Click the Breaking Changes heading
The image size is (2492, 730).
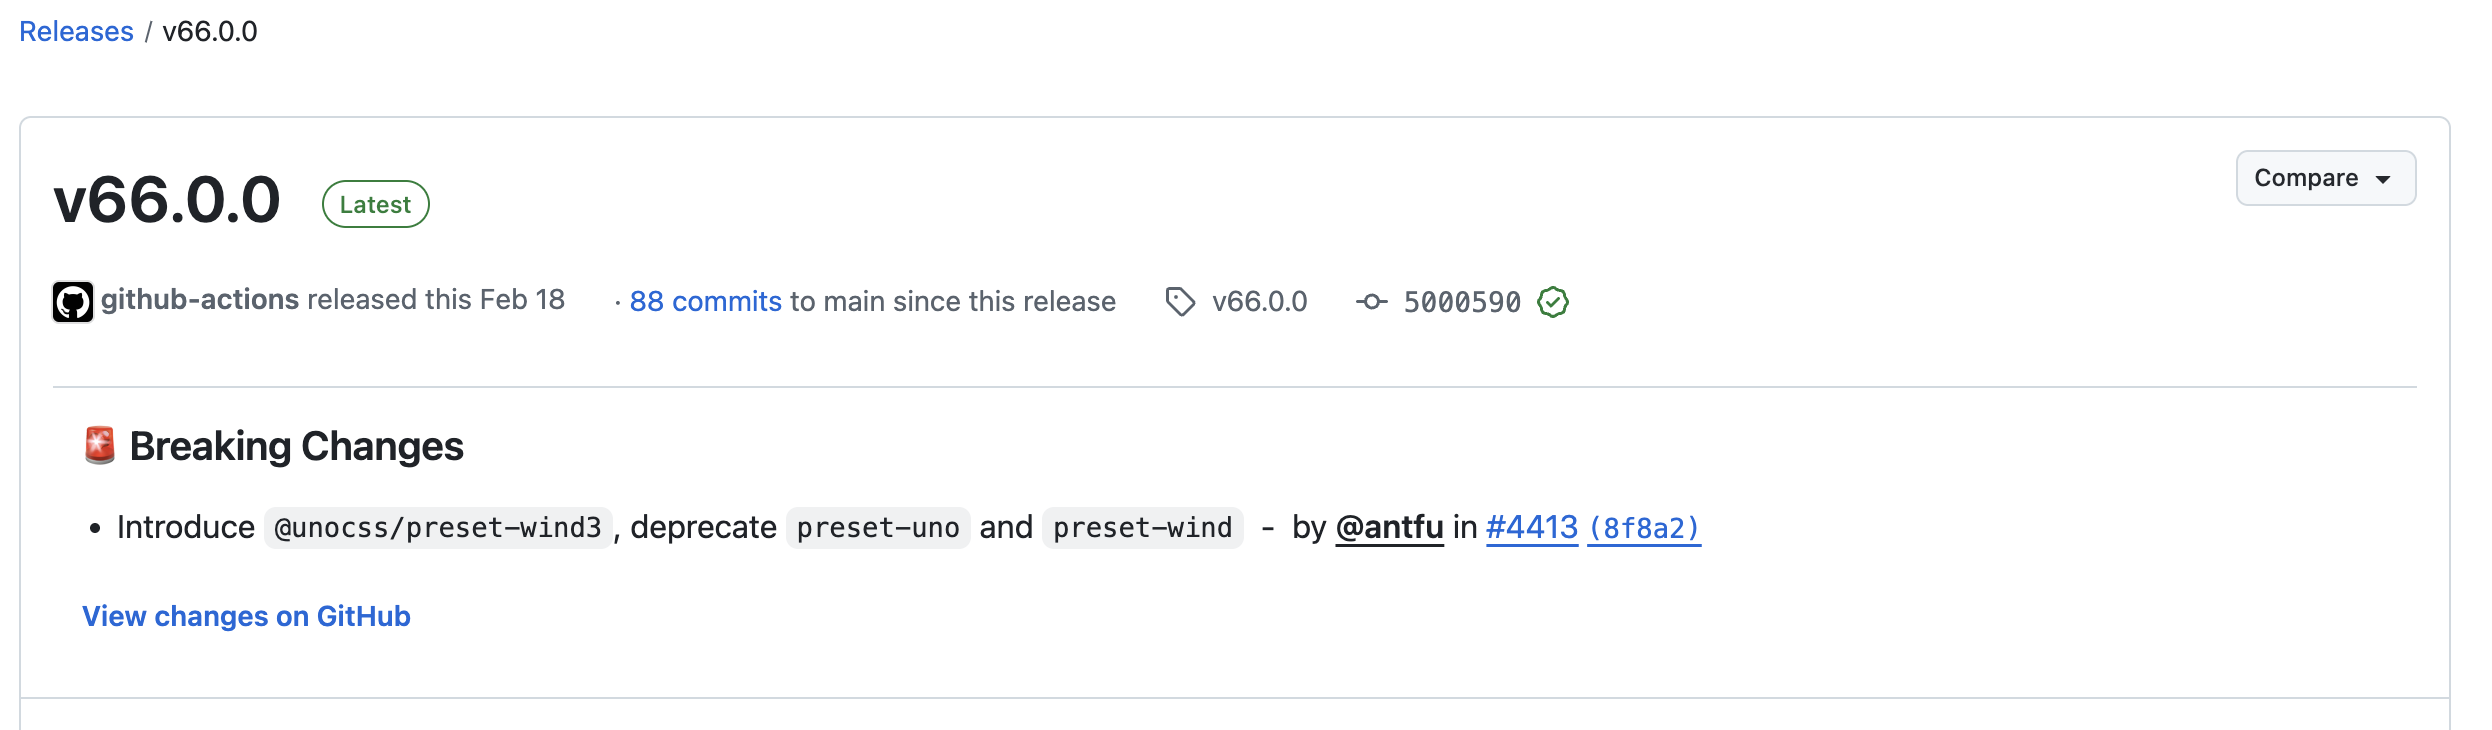click(x=296, y=446)
